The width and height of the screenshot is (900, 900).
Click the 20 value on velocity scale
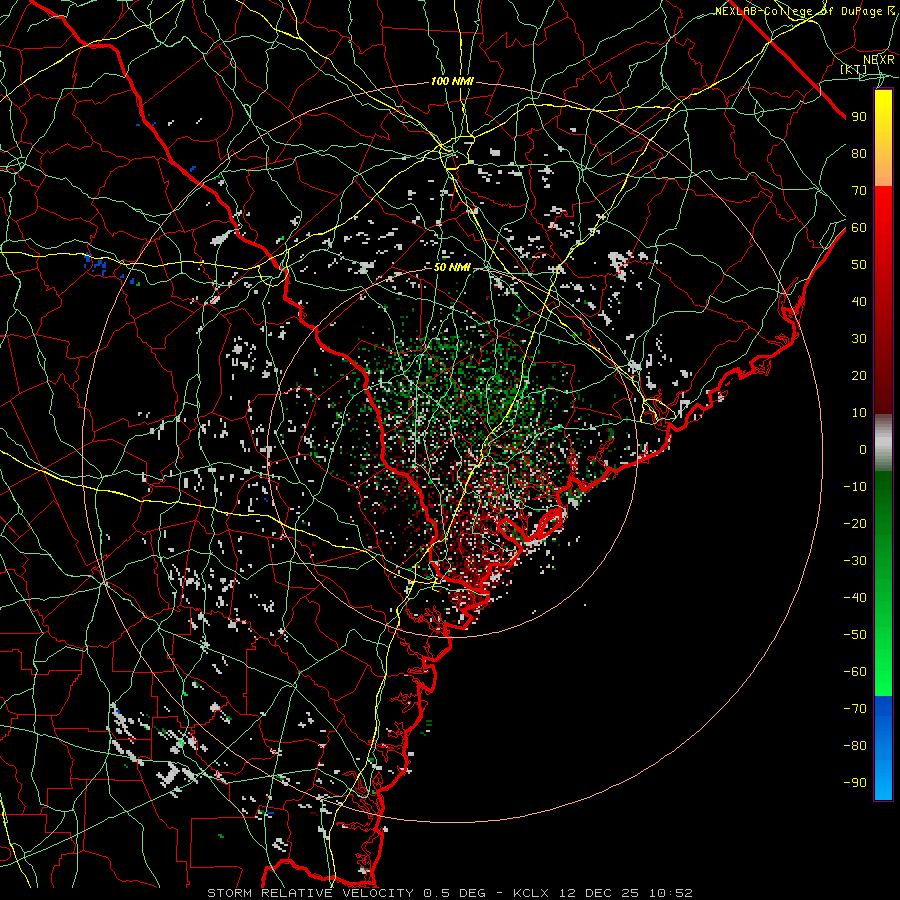click(x=859, y=375)
